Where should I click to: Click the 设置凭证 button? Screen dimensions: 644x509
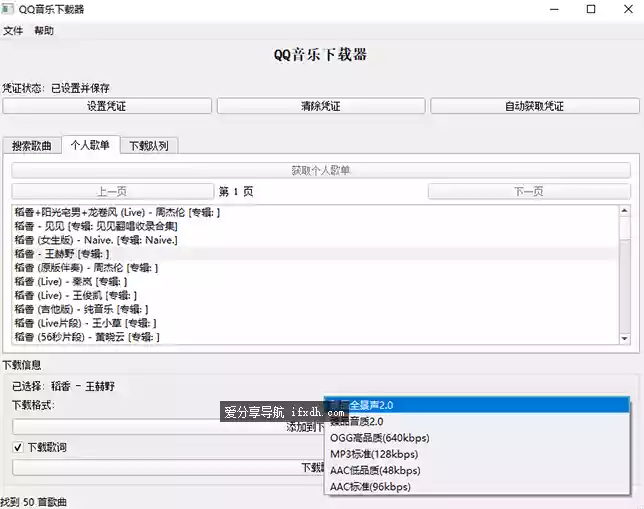(x=107, y=106)
